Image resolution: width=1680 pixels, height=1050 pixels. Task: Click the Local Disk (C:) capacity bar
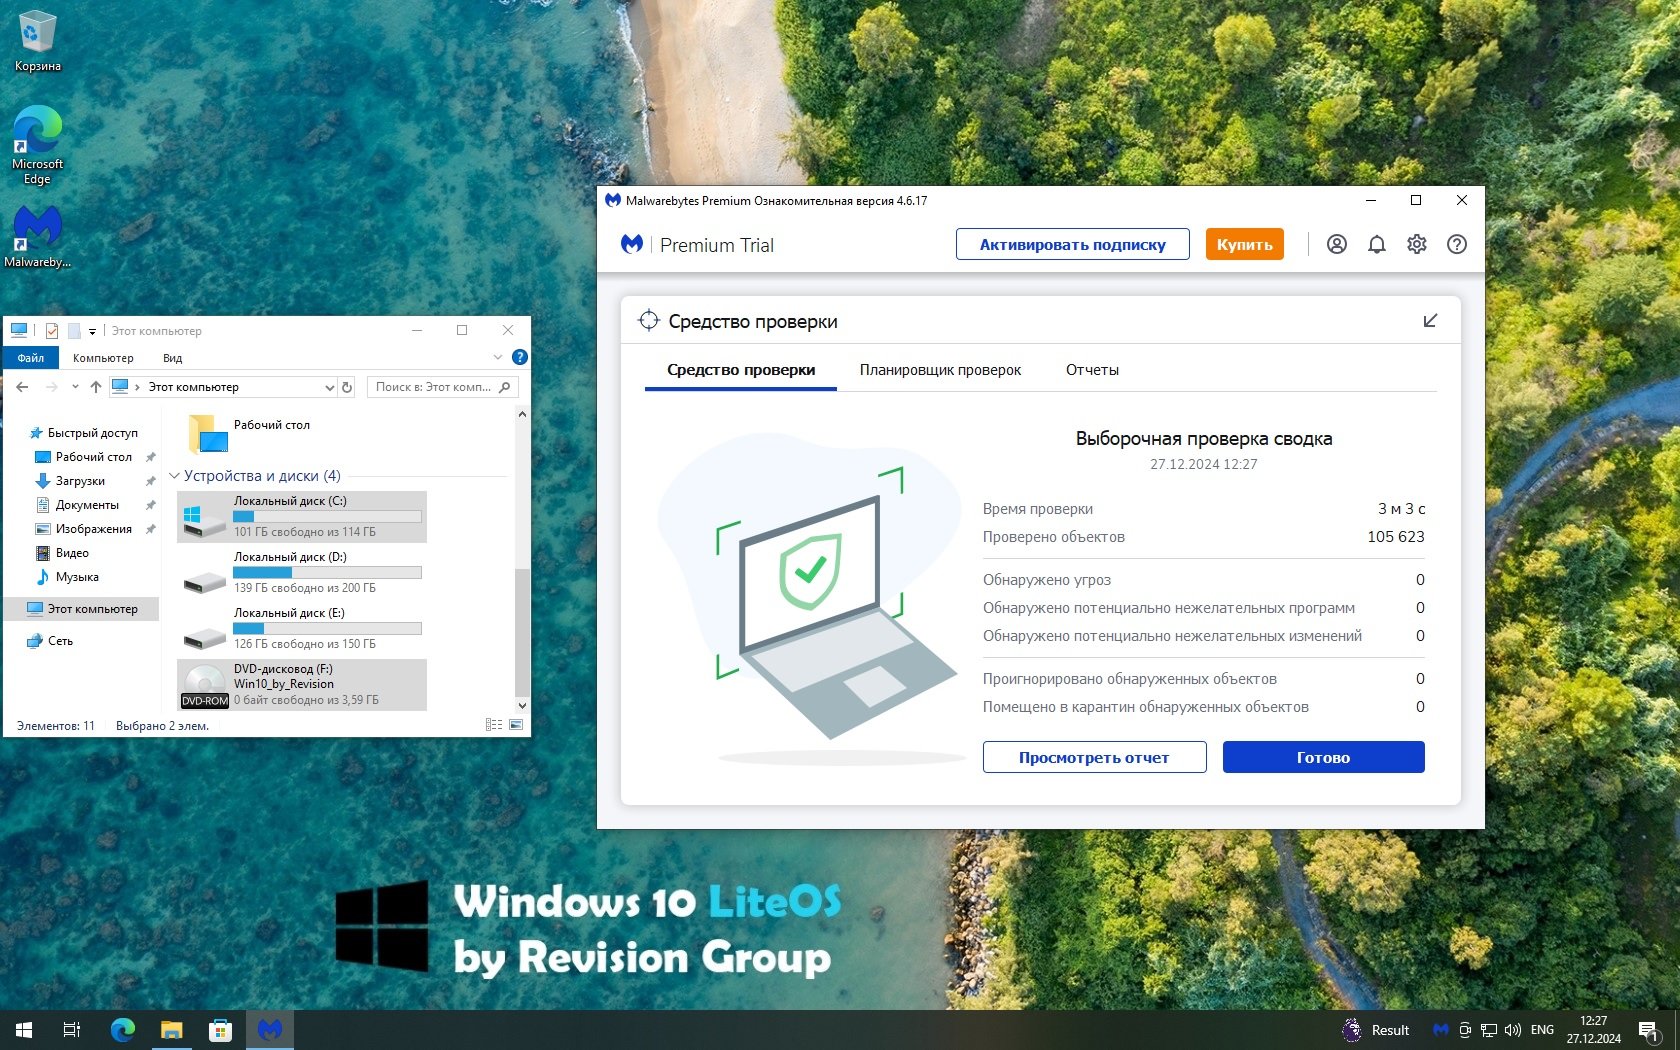327,517
